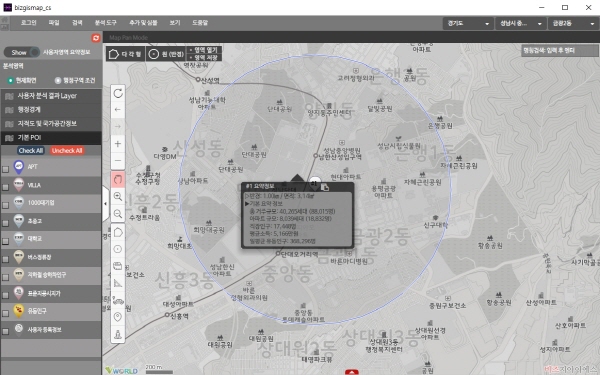Click the Check All button
This screenshot has width=600, height=375.
coord(31,151)
